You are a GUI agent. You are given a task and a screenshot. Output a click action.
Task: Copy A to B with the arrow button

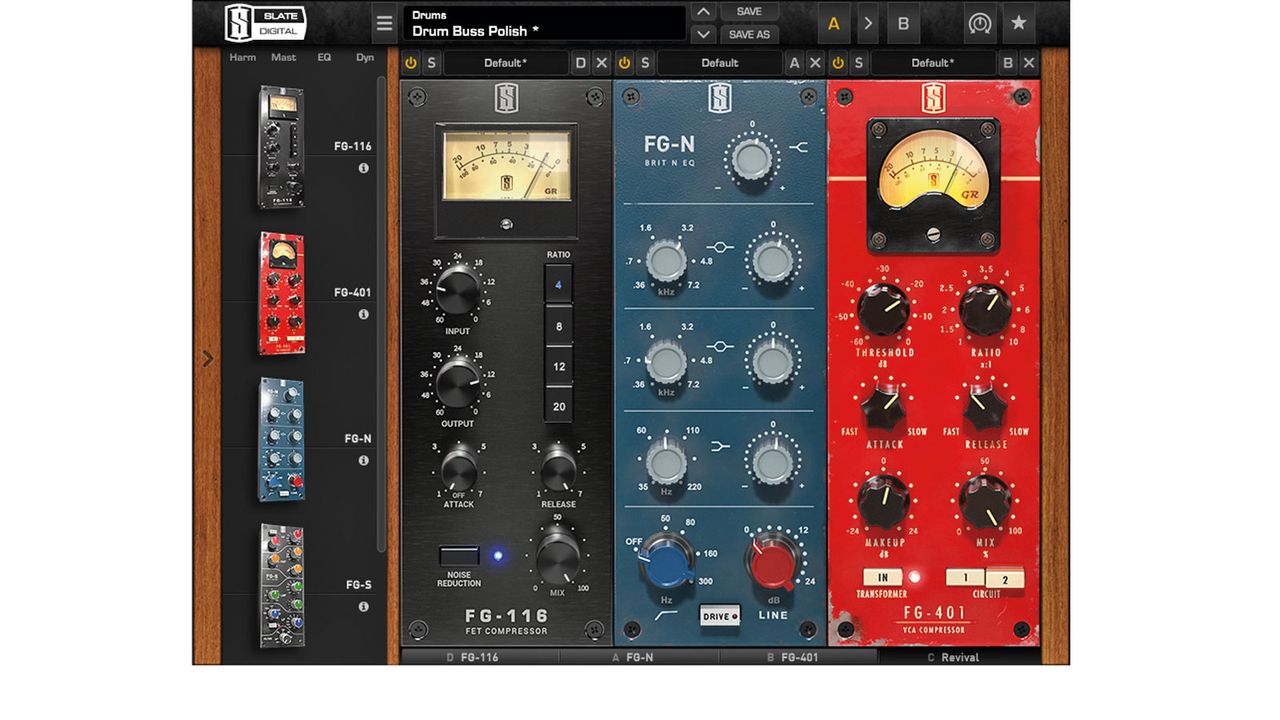coord(868,23)
